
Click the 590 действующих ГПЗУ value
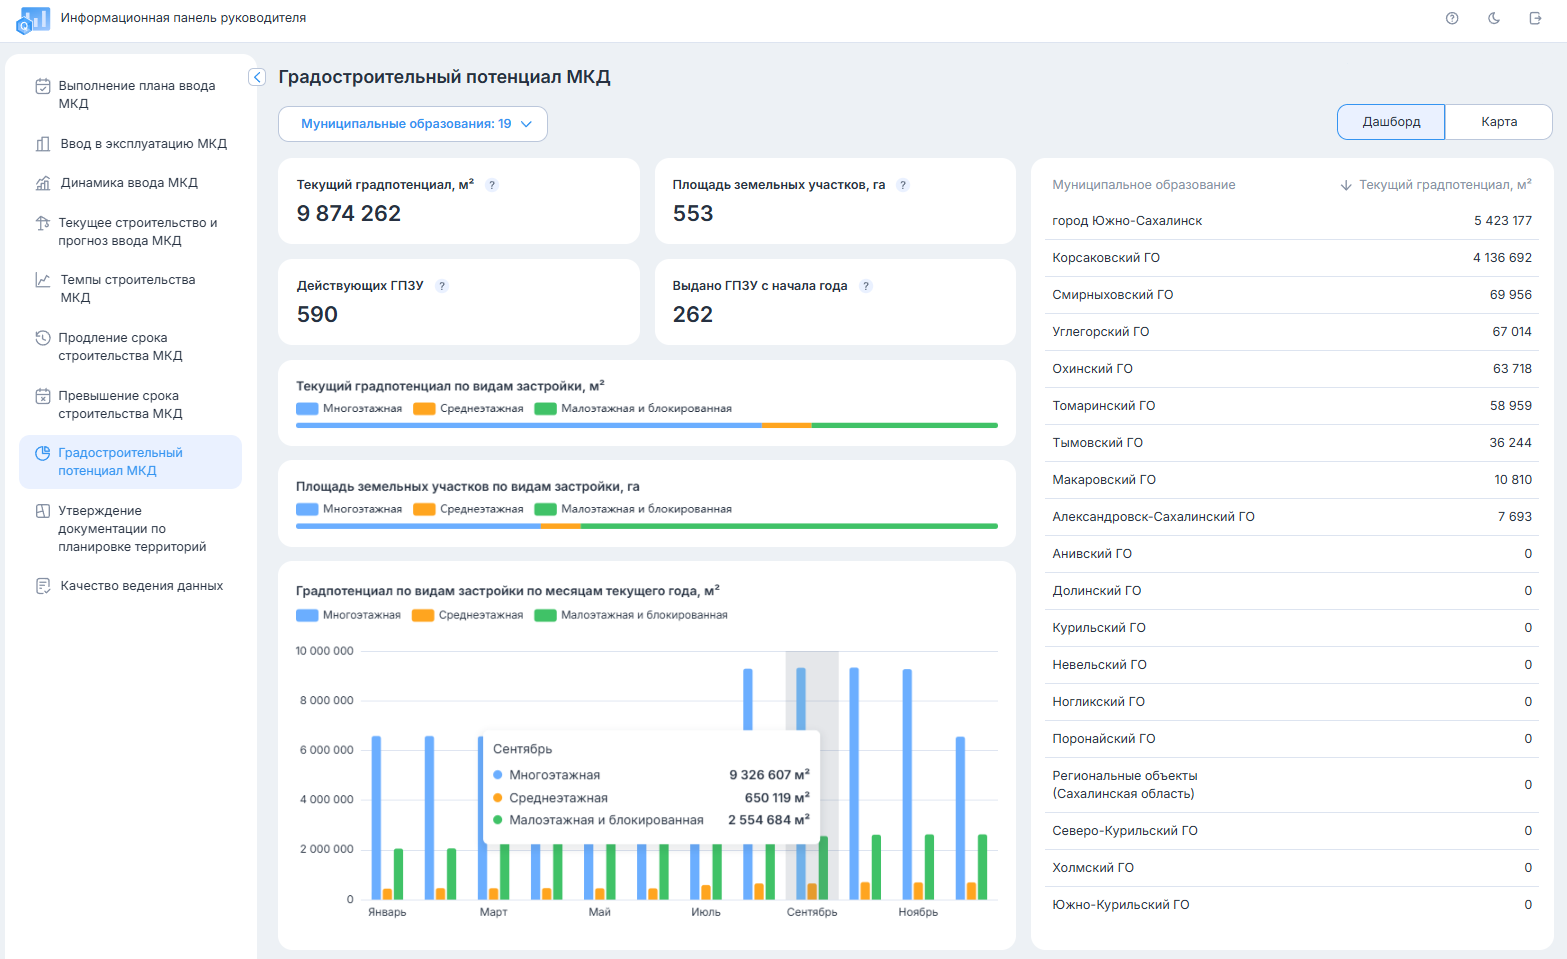pos(317,315)
